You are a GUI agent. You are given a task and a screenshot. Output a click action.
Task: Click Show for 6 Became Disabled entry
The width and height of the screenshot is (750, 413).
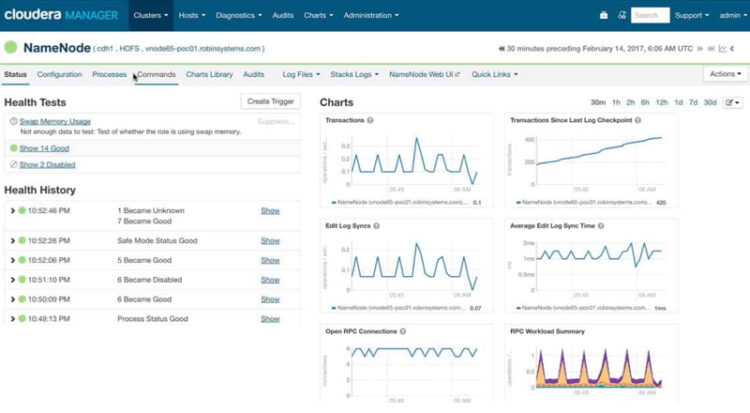tap(270, 280)
